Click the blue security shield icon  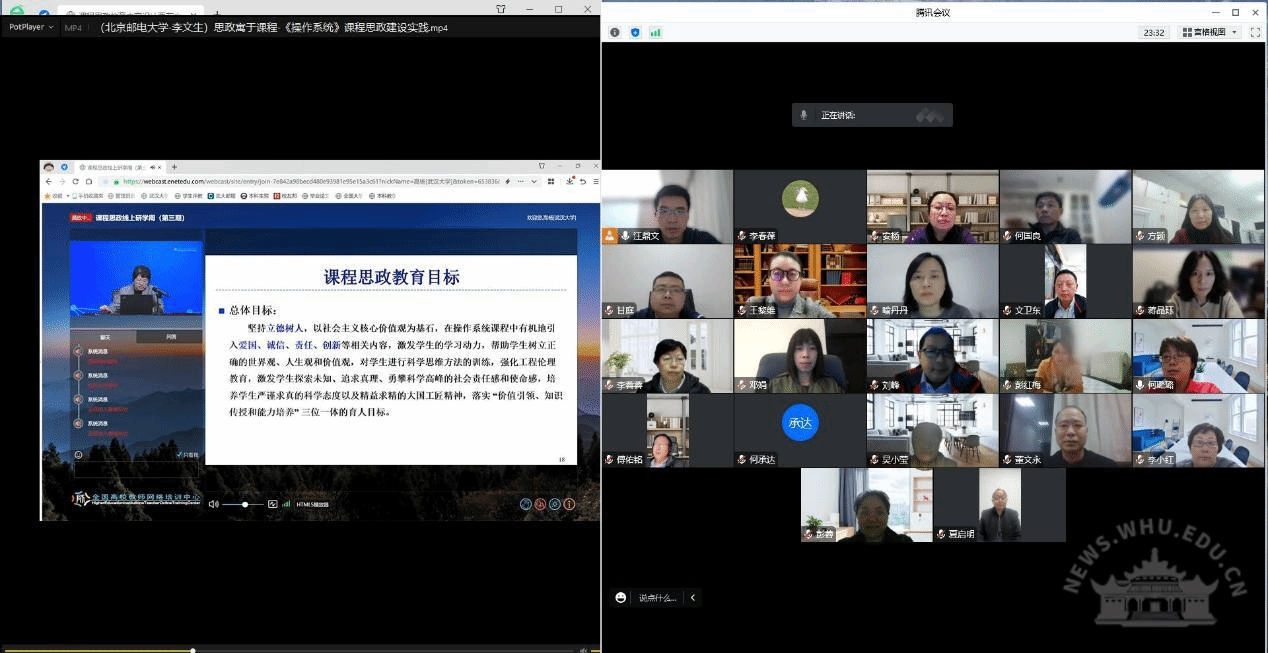(635, 32)
